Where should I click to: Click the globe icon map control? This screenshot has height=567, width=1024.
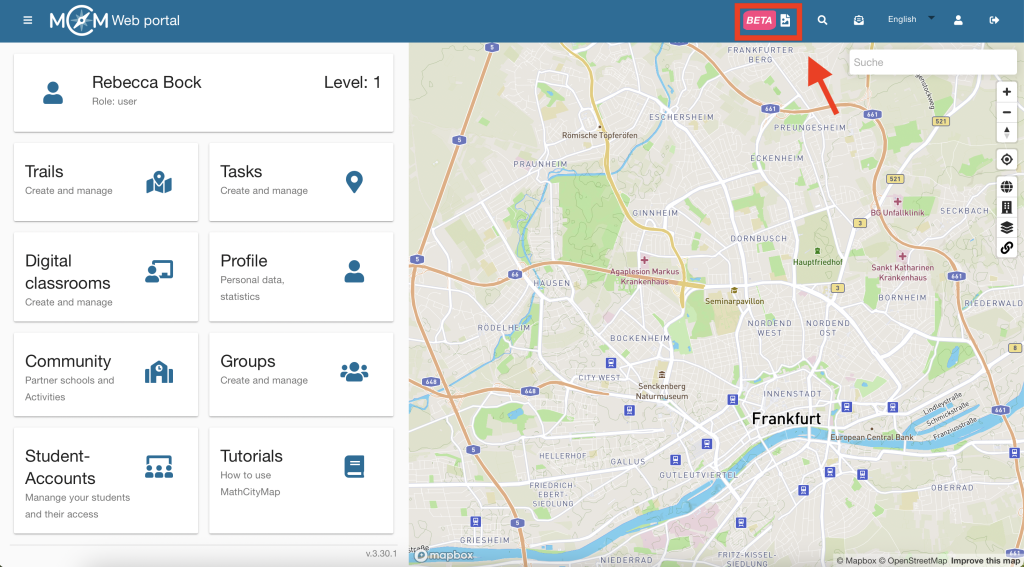(x=1006, y=187)
